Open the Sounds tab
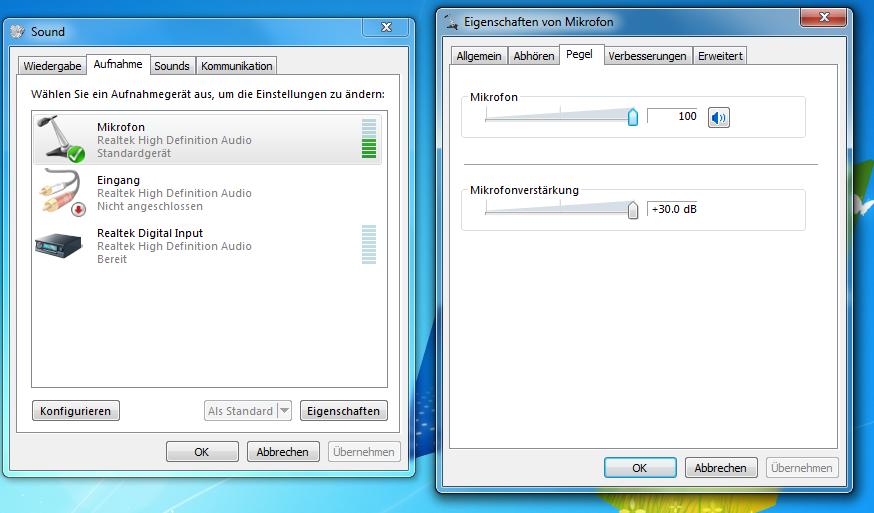This screenshot has width=874, height=513. 172,66
